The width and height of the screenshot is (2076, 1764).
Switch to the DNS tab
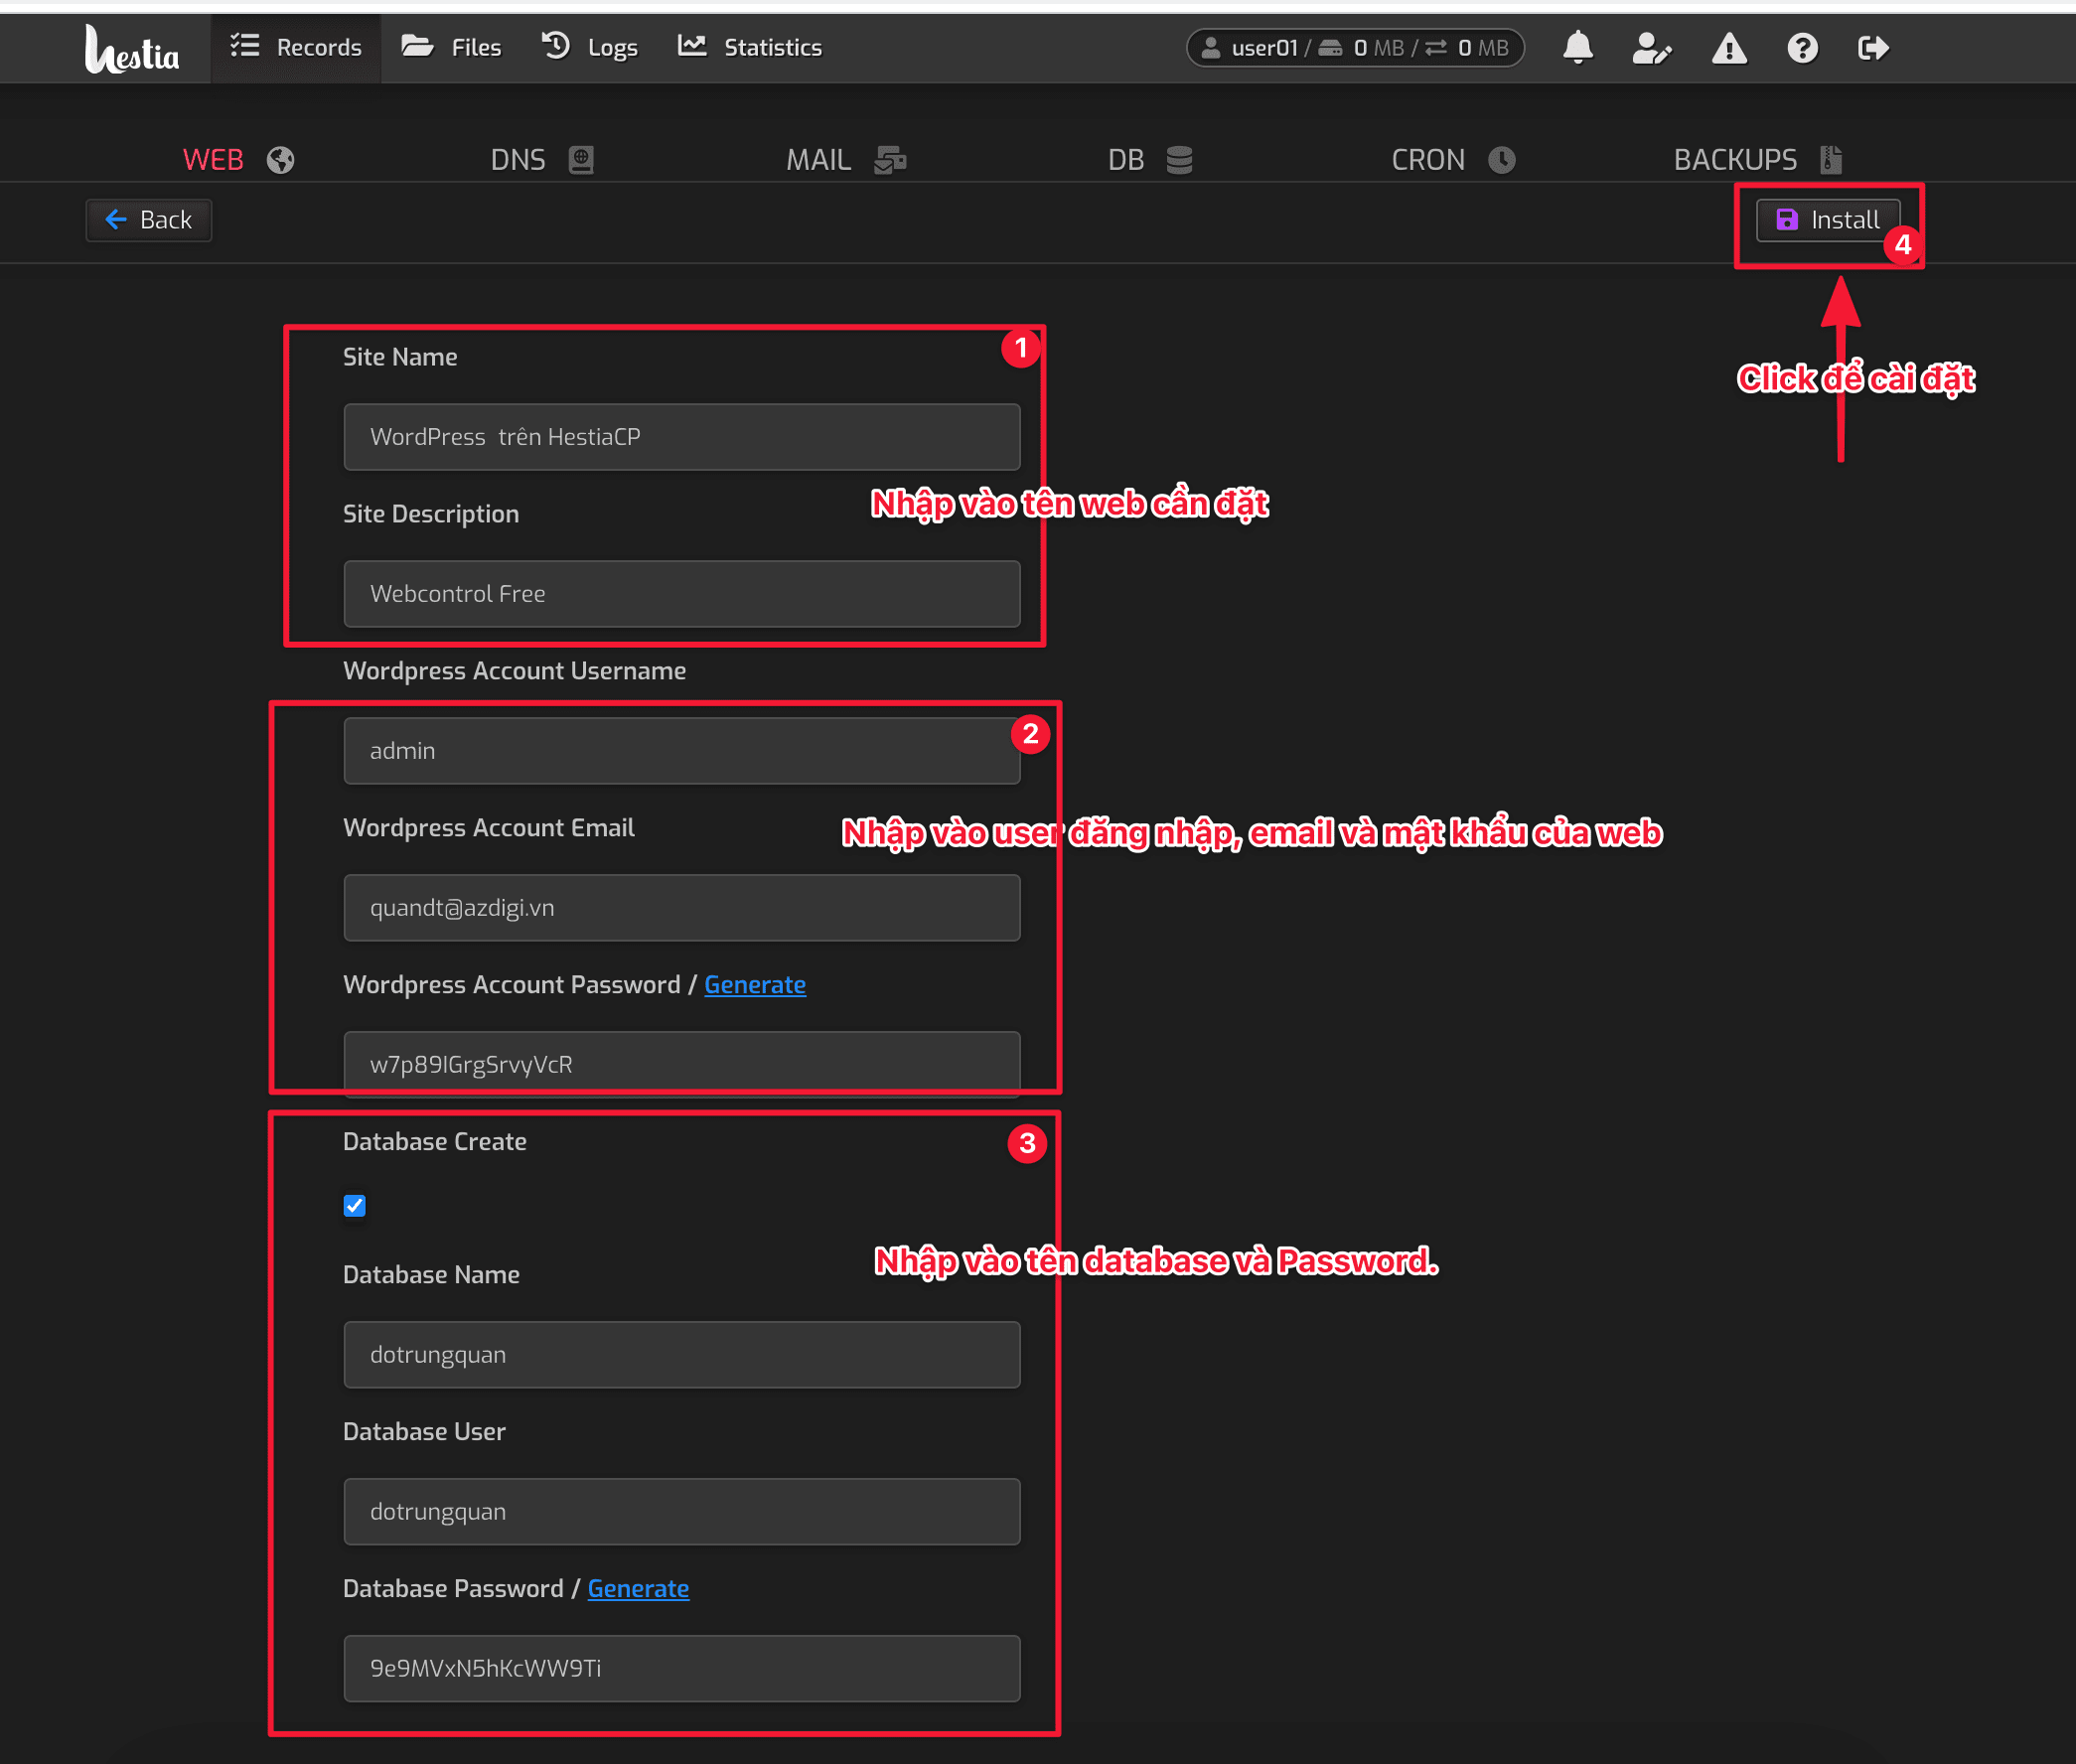[x=517, y=159]
